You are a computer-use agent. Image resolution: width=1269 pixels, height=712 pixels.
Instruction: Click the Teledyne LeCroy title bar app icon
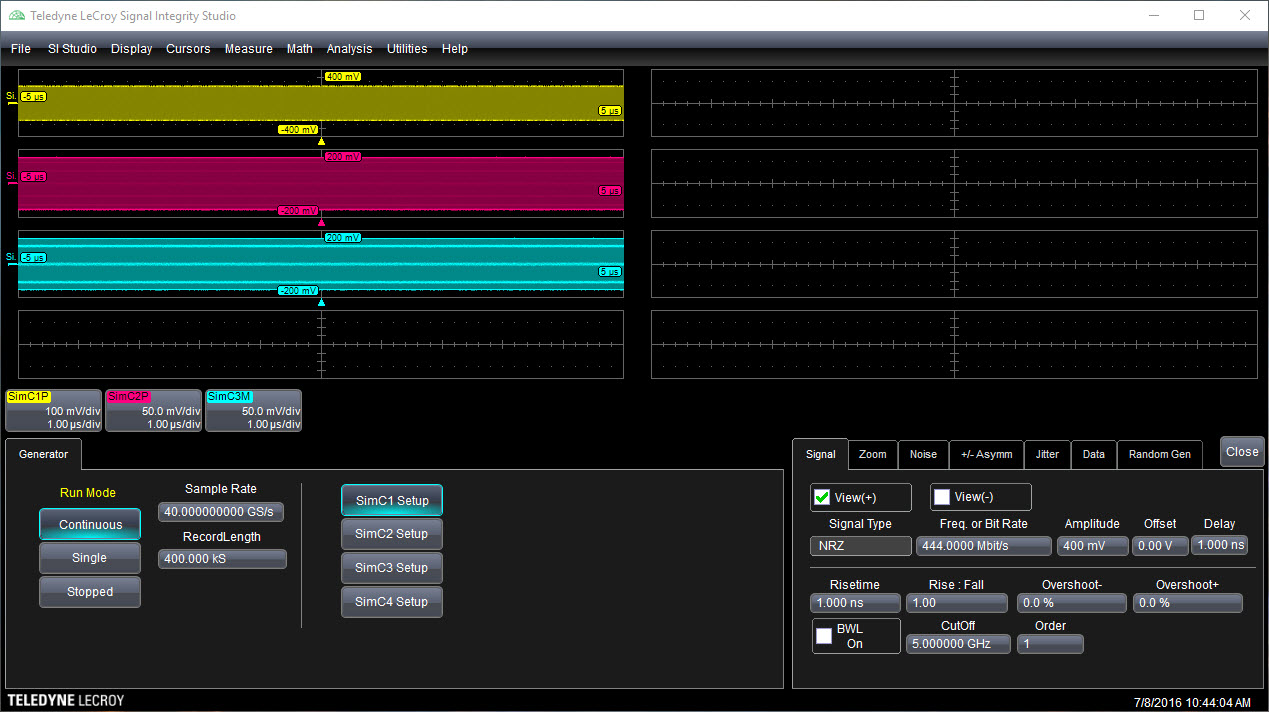17,16
